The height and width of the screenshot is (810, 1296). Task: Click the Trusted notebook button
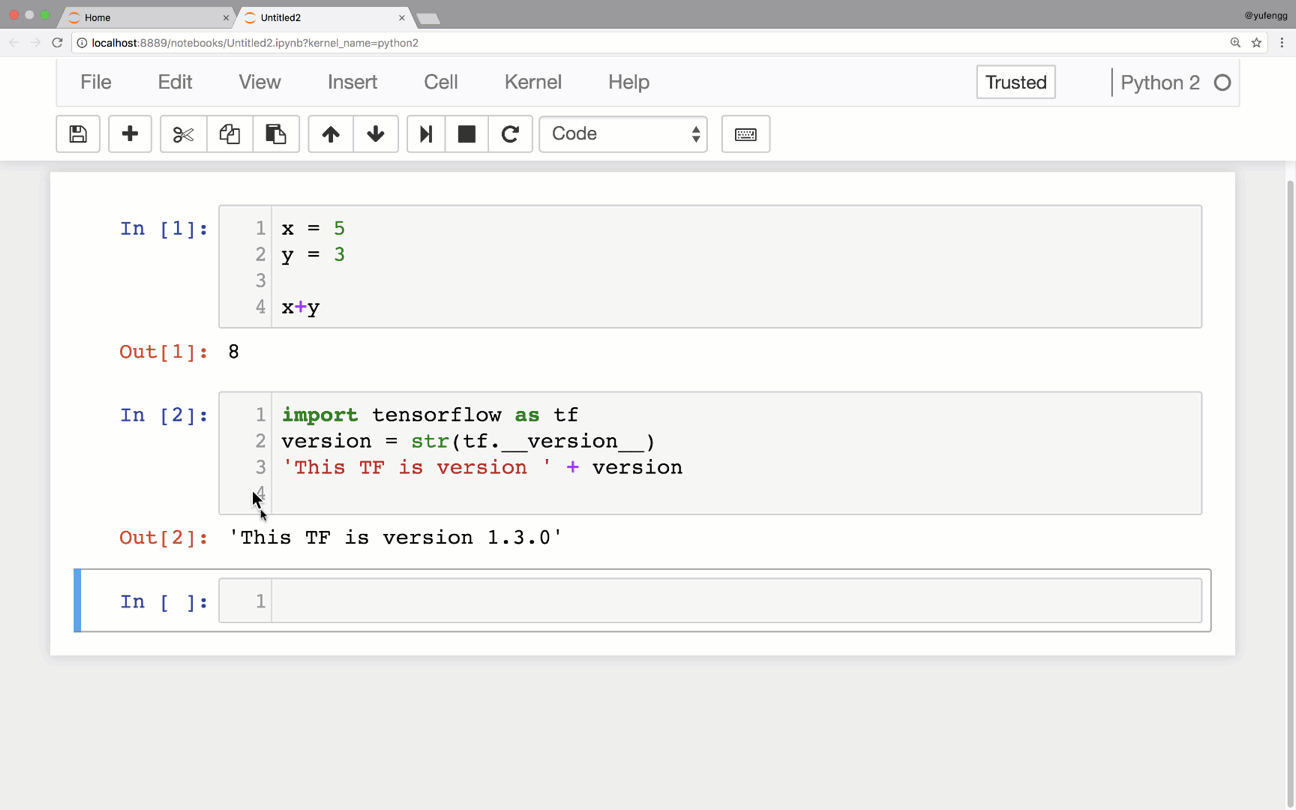1016,83
